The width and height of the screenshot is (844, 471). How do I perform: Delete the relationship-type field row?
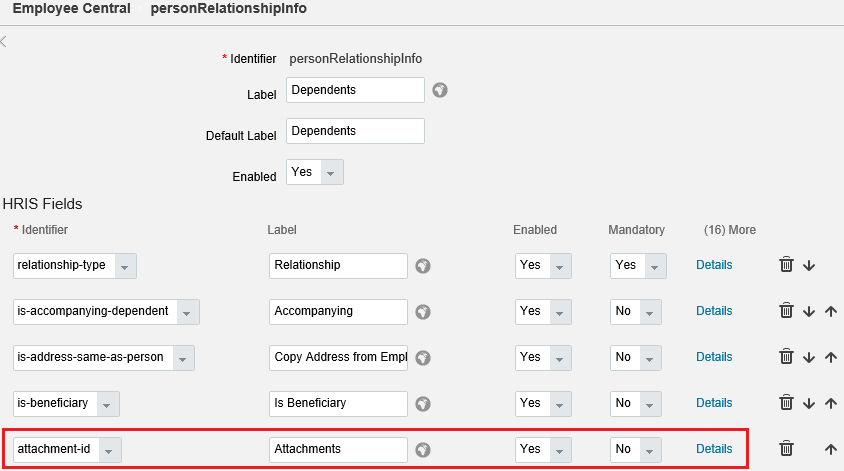pyautogui.click(x=786, y=265)
